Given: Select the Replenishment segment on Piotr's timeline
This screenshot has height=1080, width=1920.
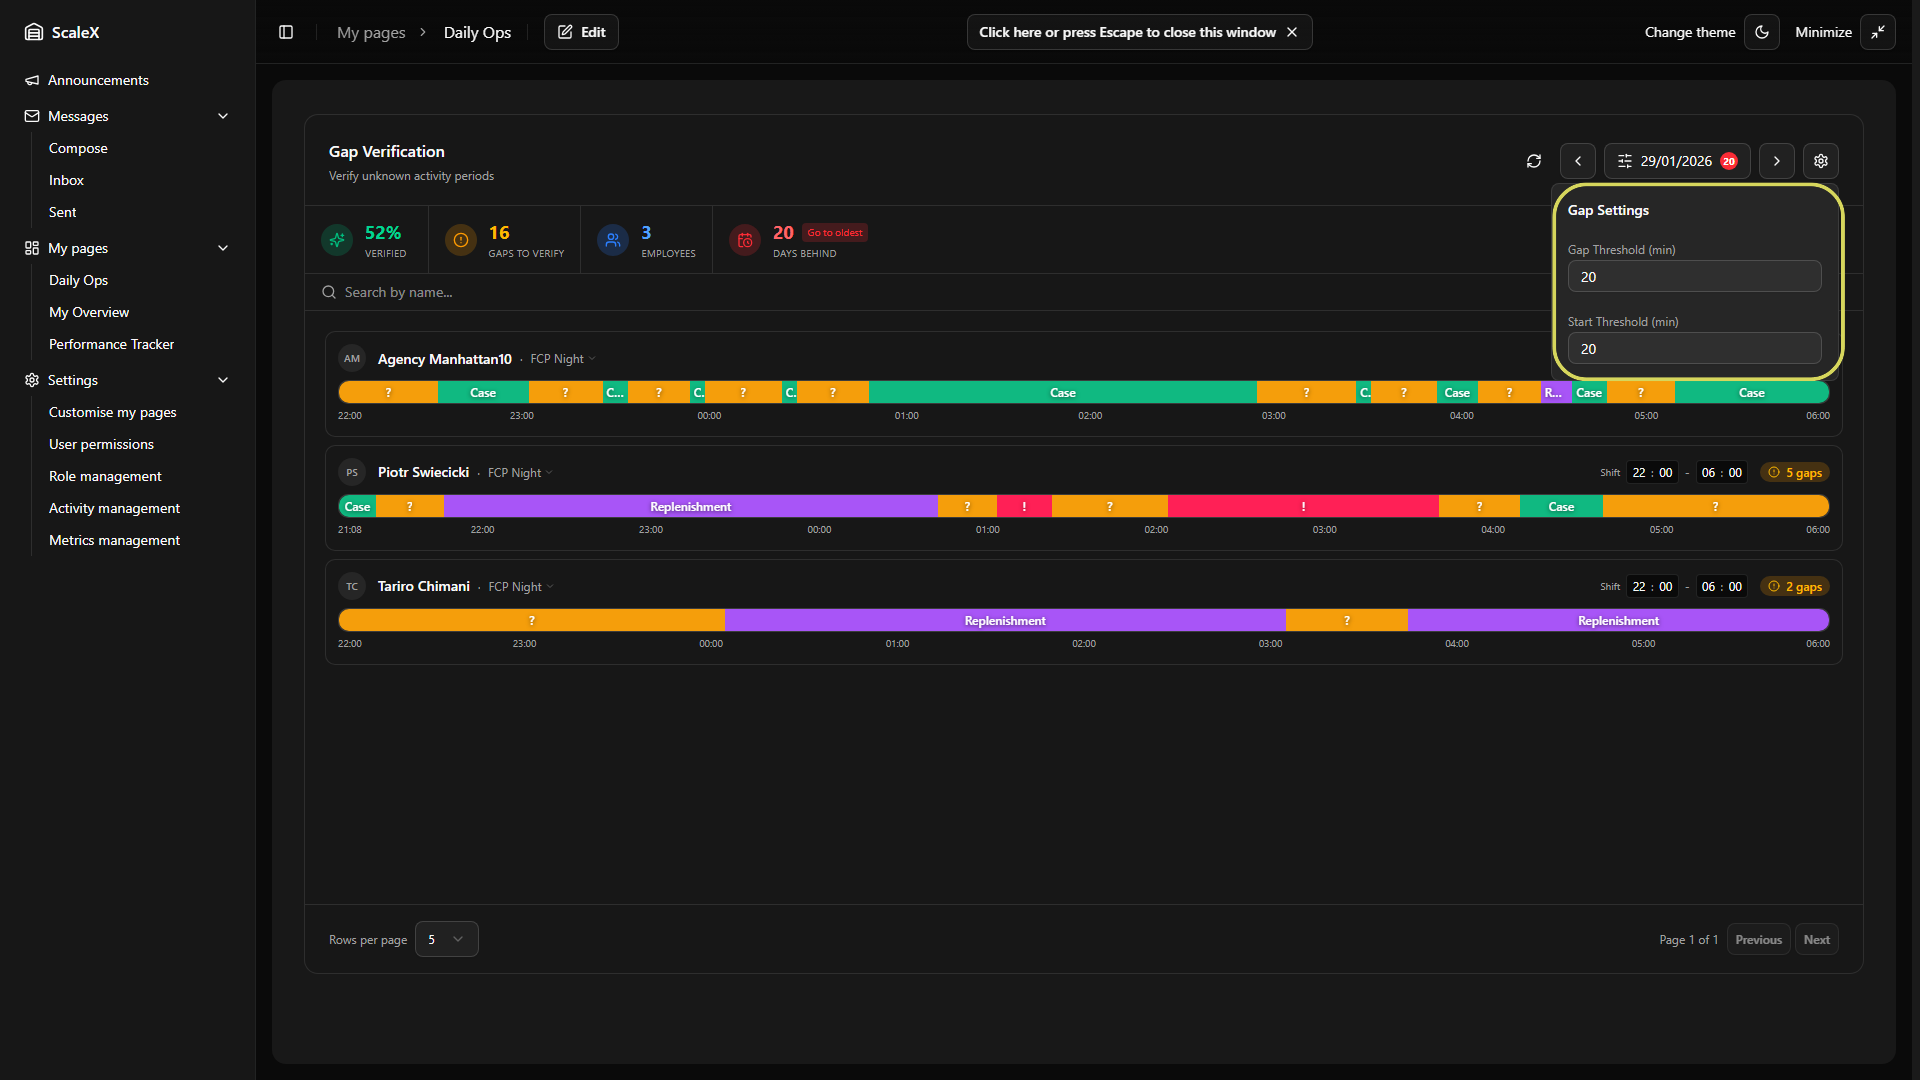Looking at the screenshot, I should [690, 507].
